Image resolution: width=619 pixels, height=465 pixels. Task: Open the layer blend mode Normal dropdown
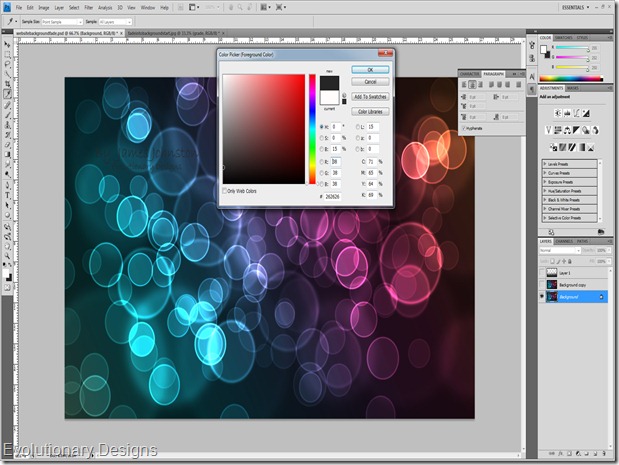coord(560,250)
